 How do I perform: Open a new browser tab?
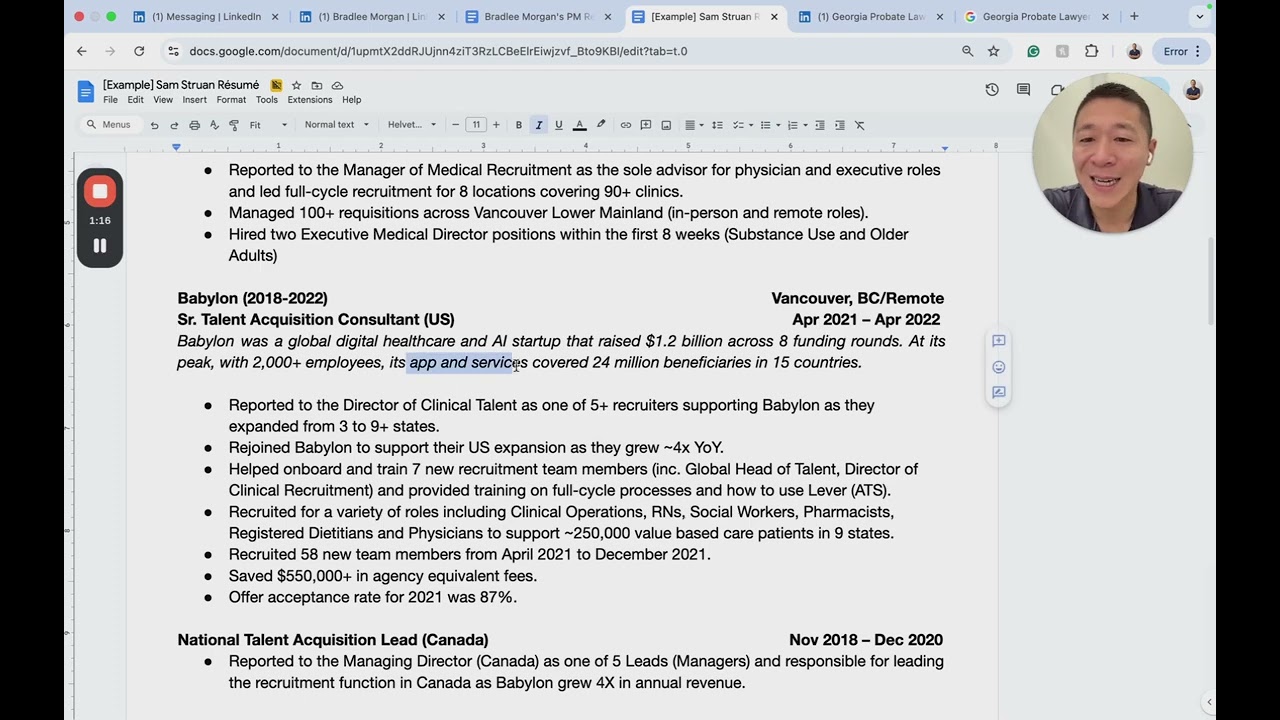point(1134,16)
